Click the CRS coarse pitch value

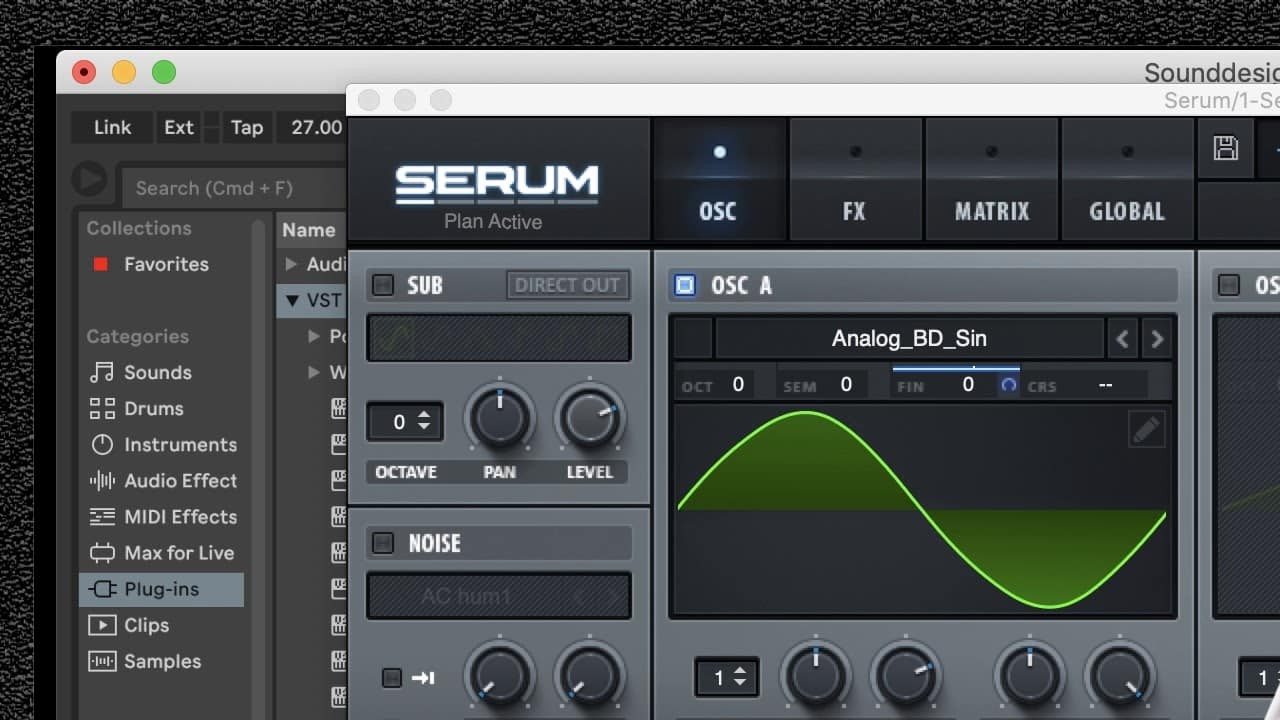click(x=1105, y=384)
